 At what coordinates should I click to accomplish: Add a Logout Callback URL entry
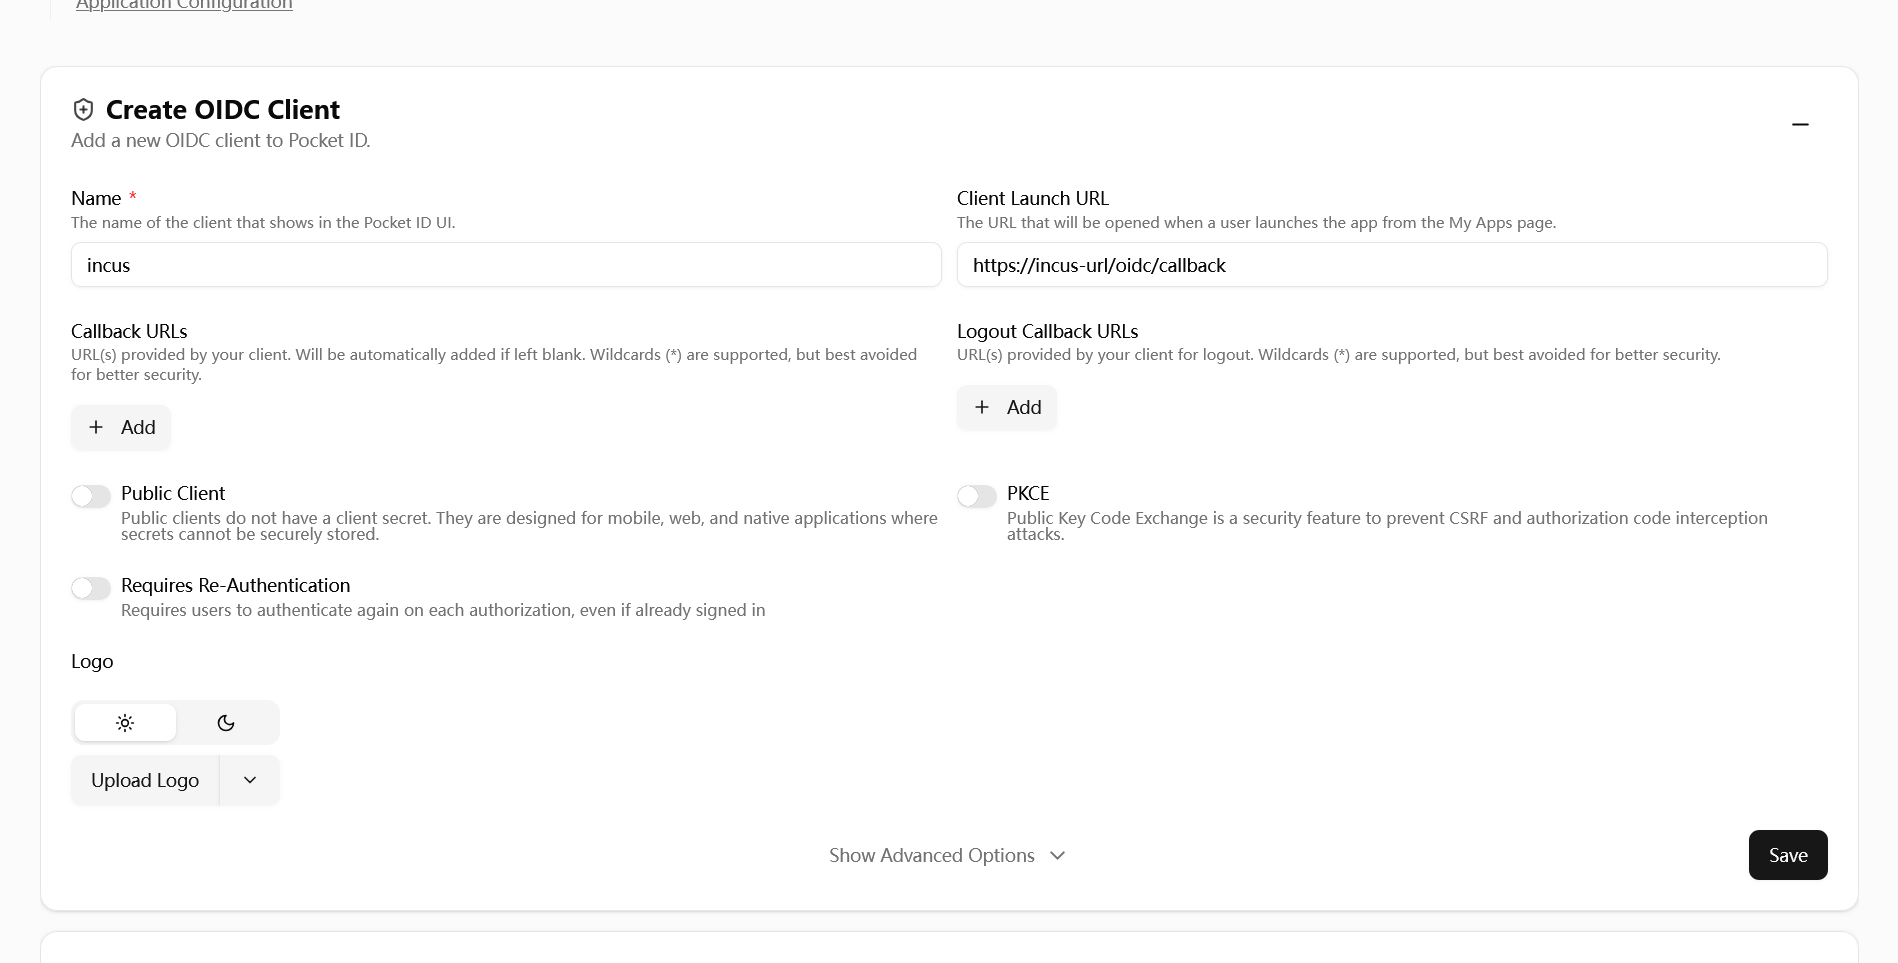pyautogui.click(x=1007, y=408)
